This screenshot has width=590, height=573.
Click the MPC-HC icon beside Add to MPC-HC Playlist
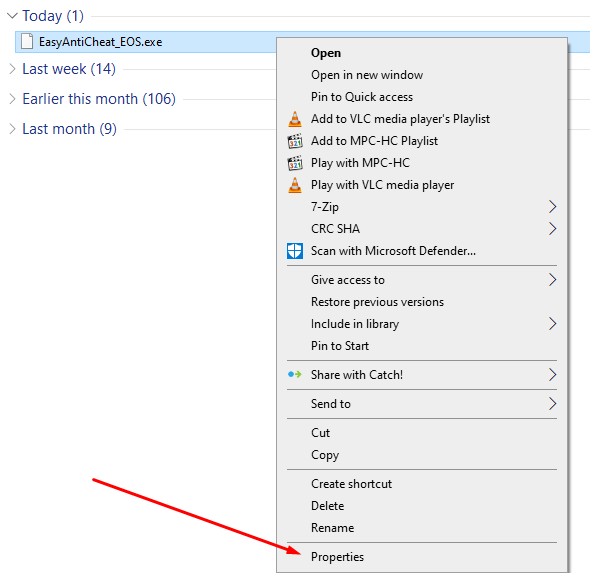coord(295,141)
